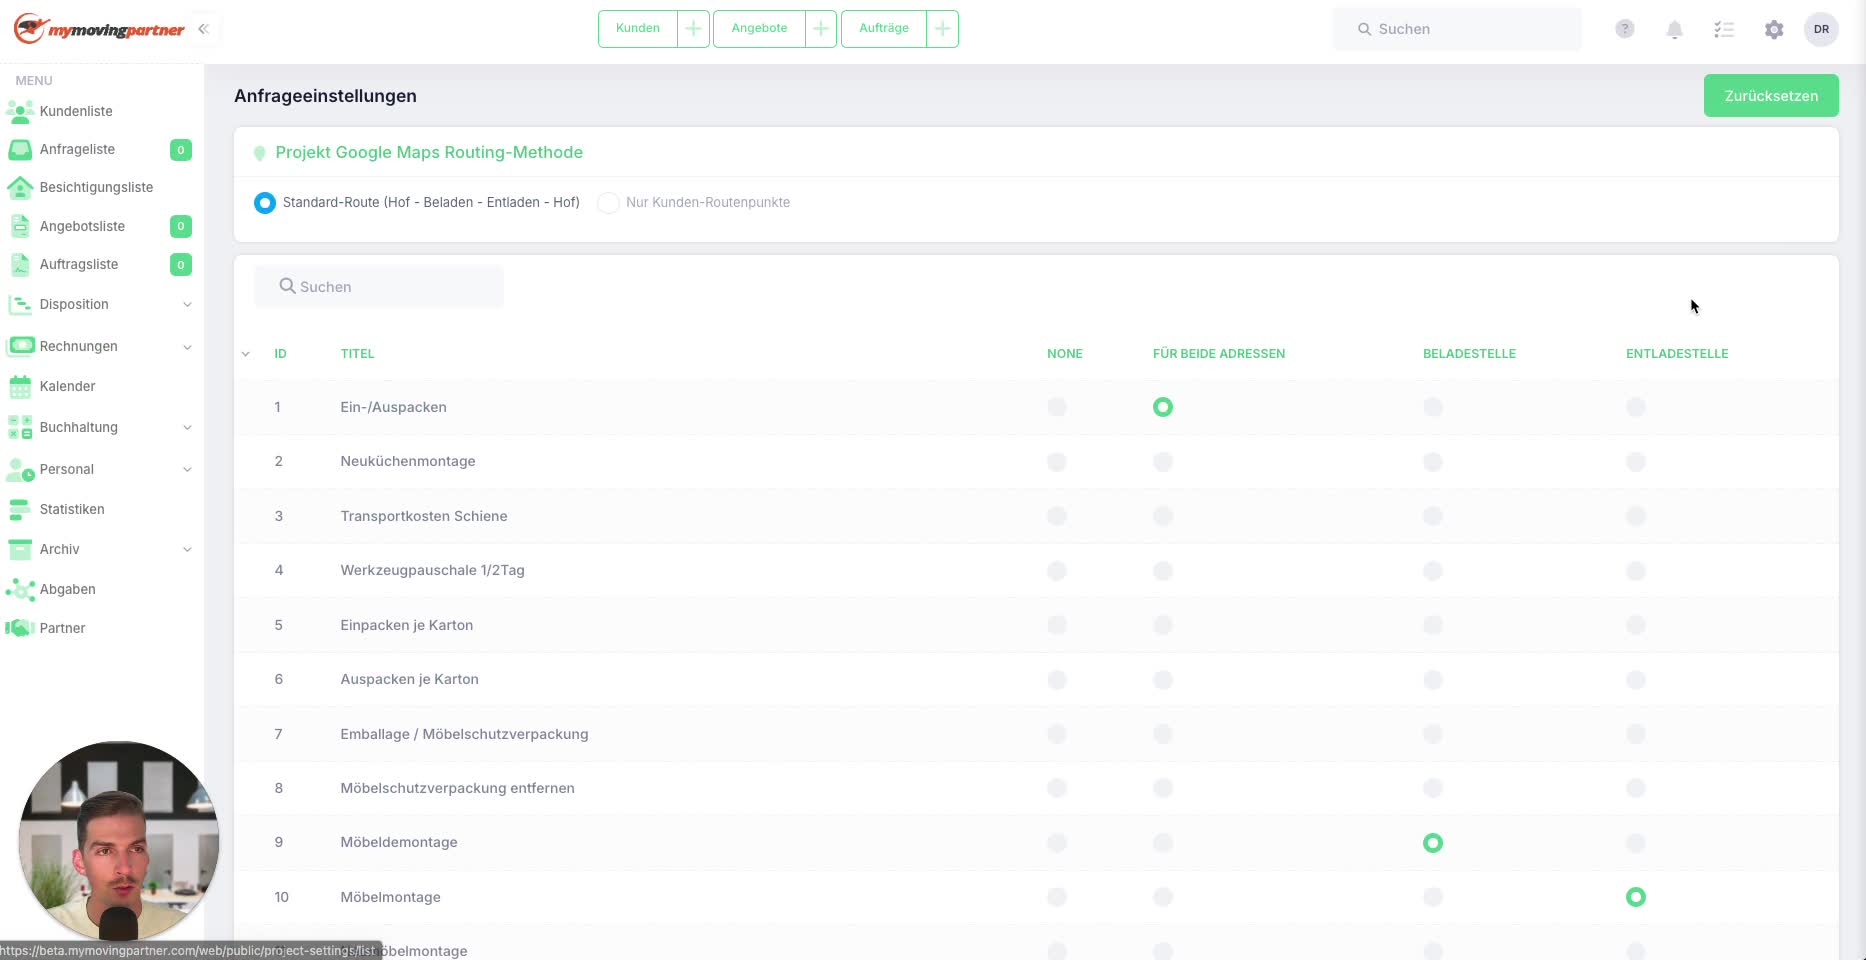
Task: Open notifications bell icon
Action: (1675, 30)
